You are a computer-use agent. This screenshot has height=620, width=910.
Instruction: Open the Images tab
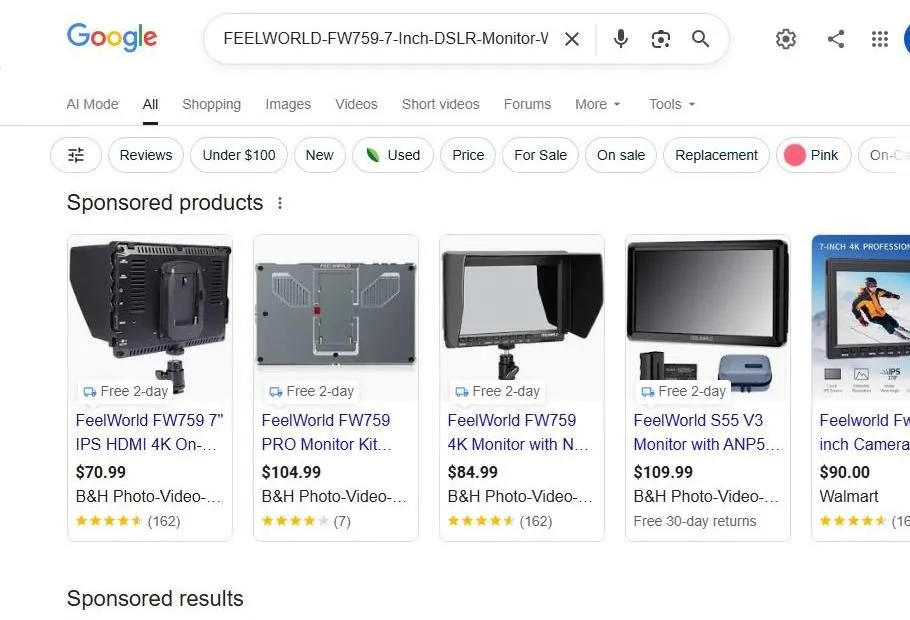(288, 104)
